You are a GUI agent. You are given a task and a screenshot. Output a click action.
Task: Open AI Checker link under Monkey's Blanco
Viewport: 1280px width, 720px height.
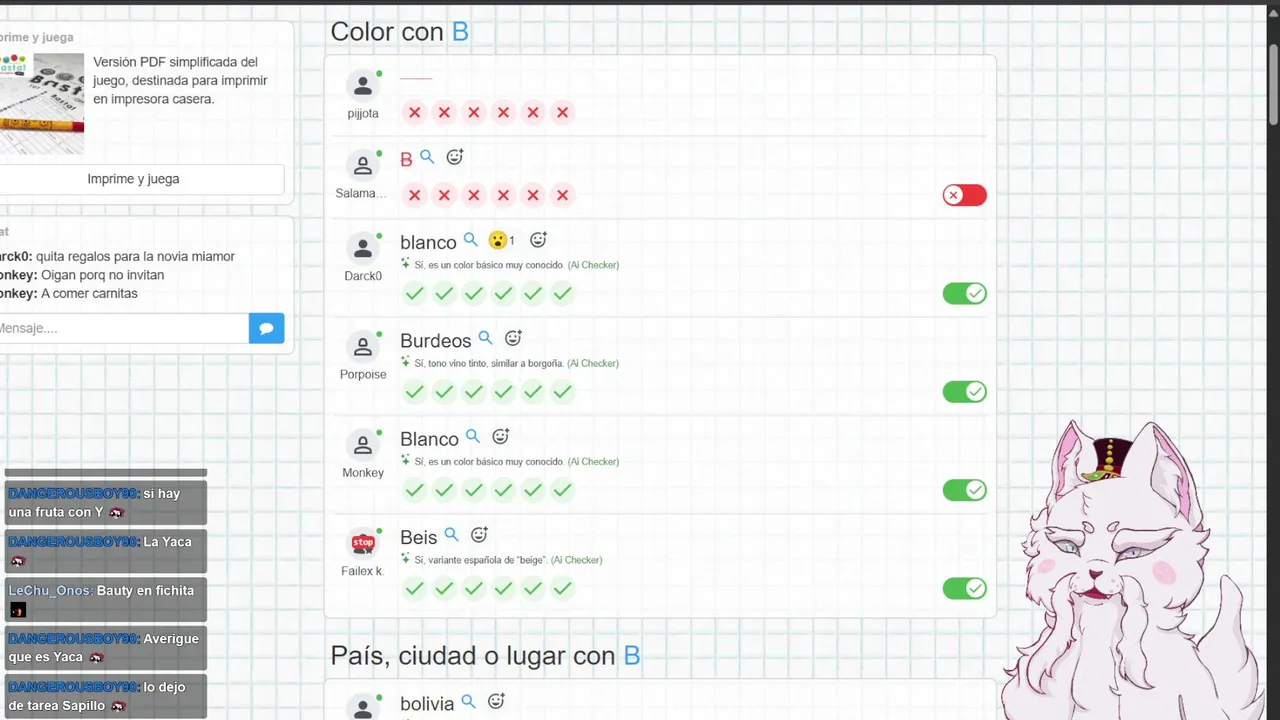(593, 461)
